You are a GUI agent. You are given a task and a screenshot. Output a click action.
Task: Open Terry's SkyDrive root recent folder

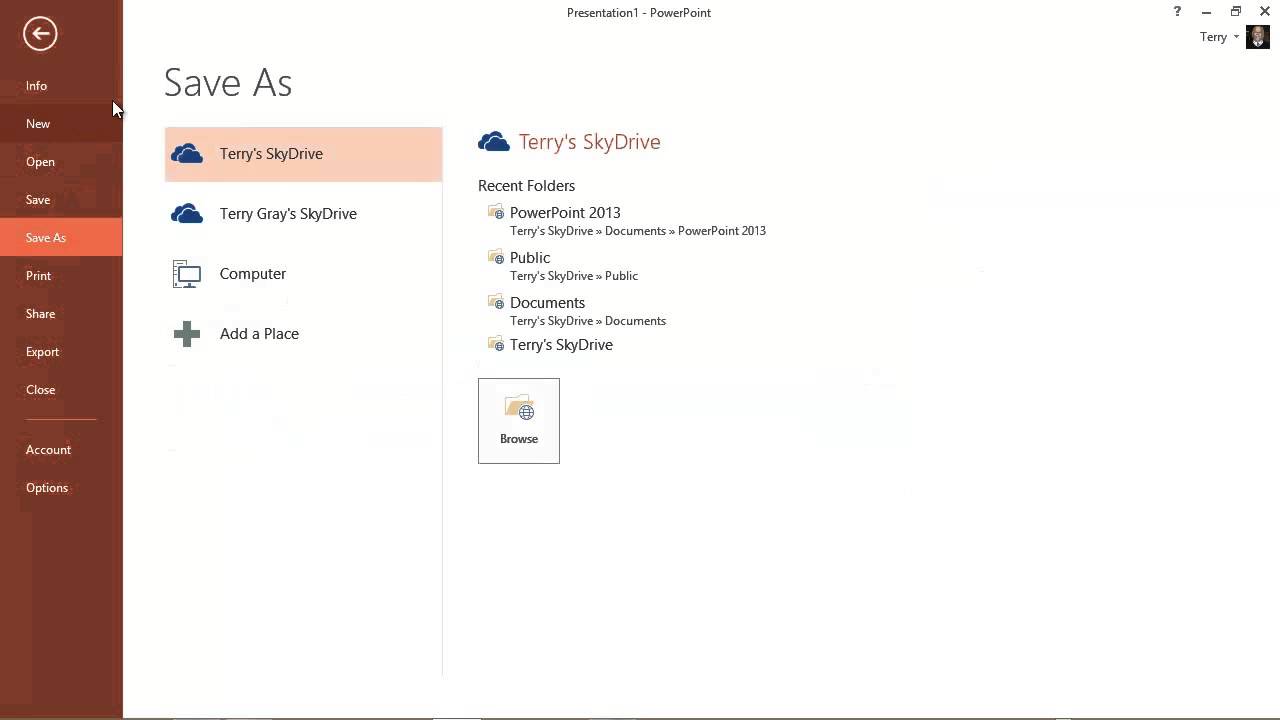[x=561, y=345]
